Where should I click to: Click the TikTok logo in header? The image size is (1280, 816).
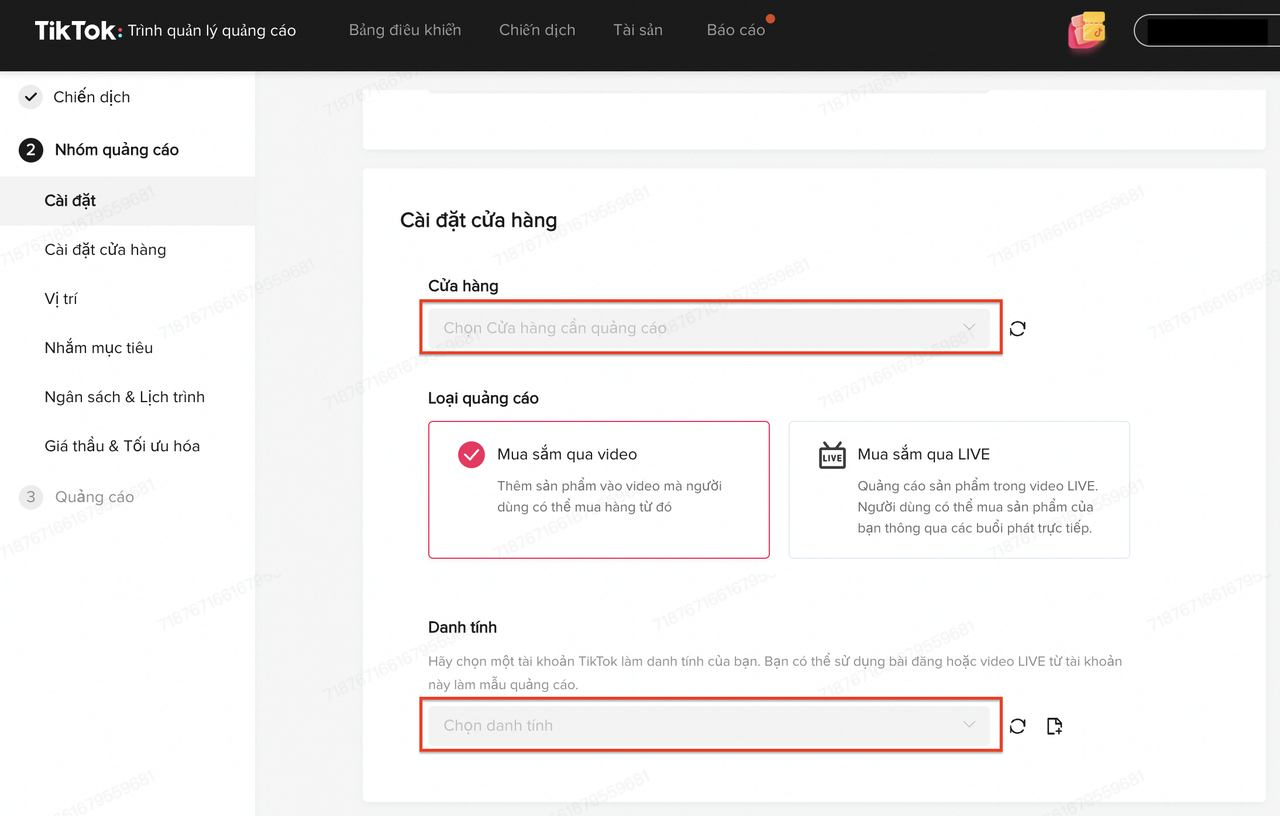tap(76, 30)
